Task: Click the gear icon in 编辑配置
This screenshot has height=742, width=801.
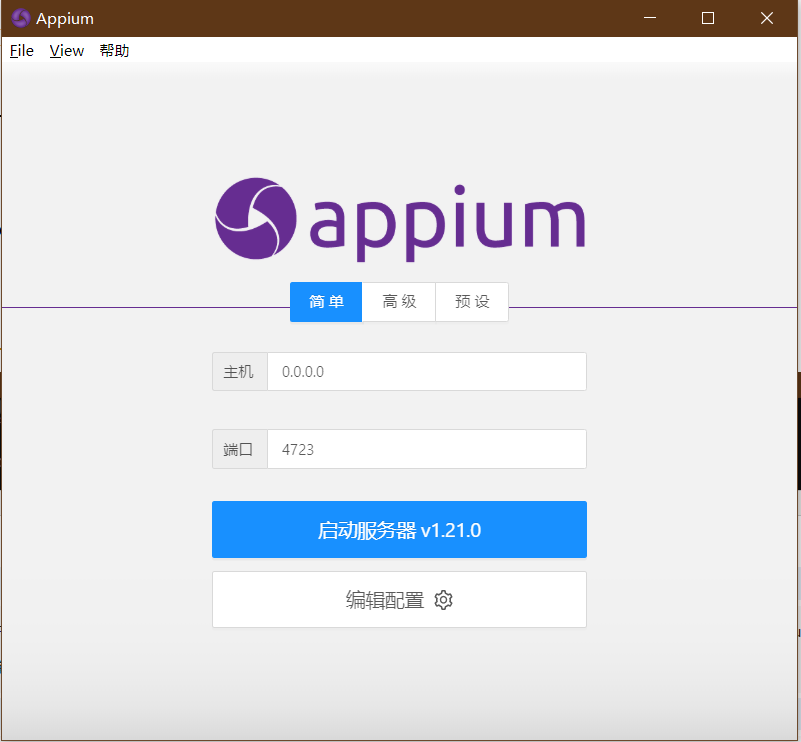Action: (443, 600)
